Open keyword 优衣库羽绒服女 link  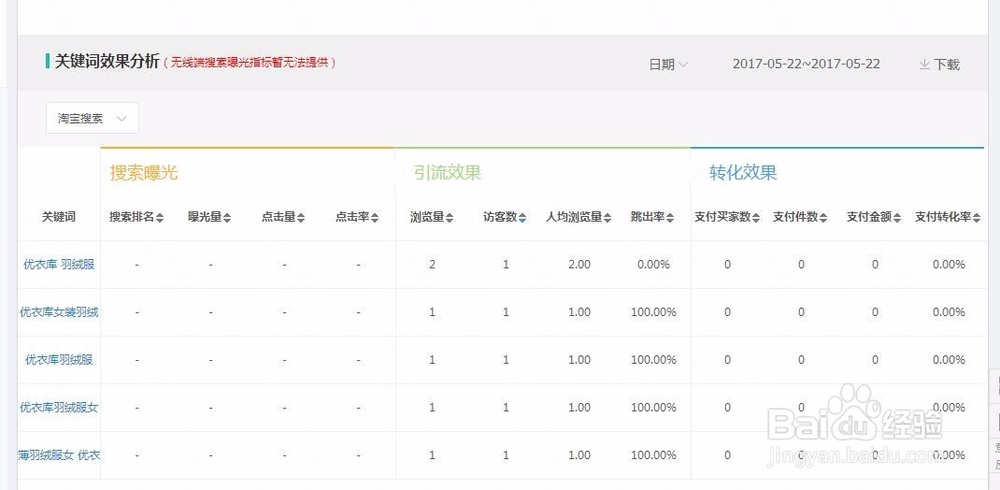[x=59, y=407]
